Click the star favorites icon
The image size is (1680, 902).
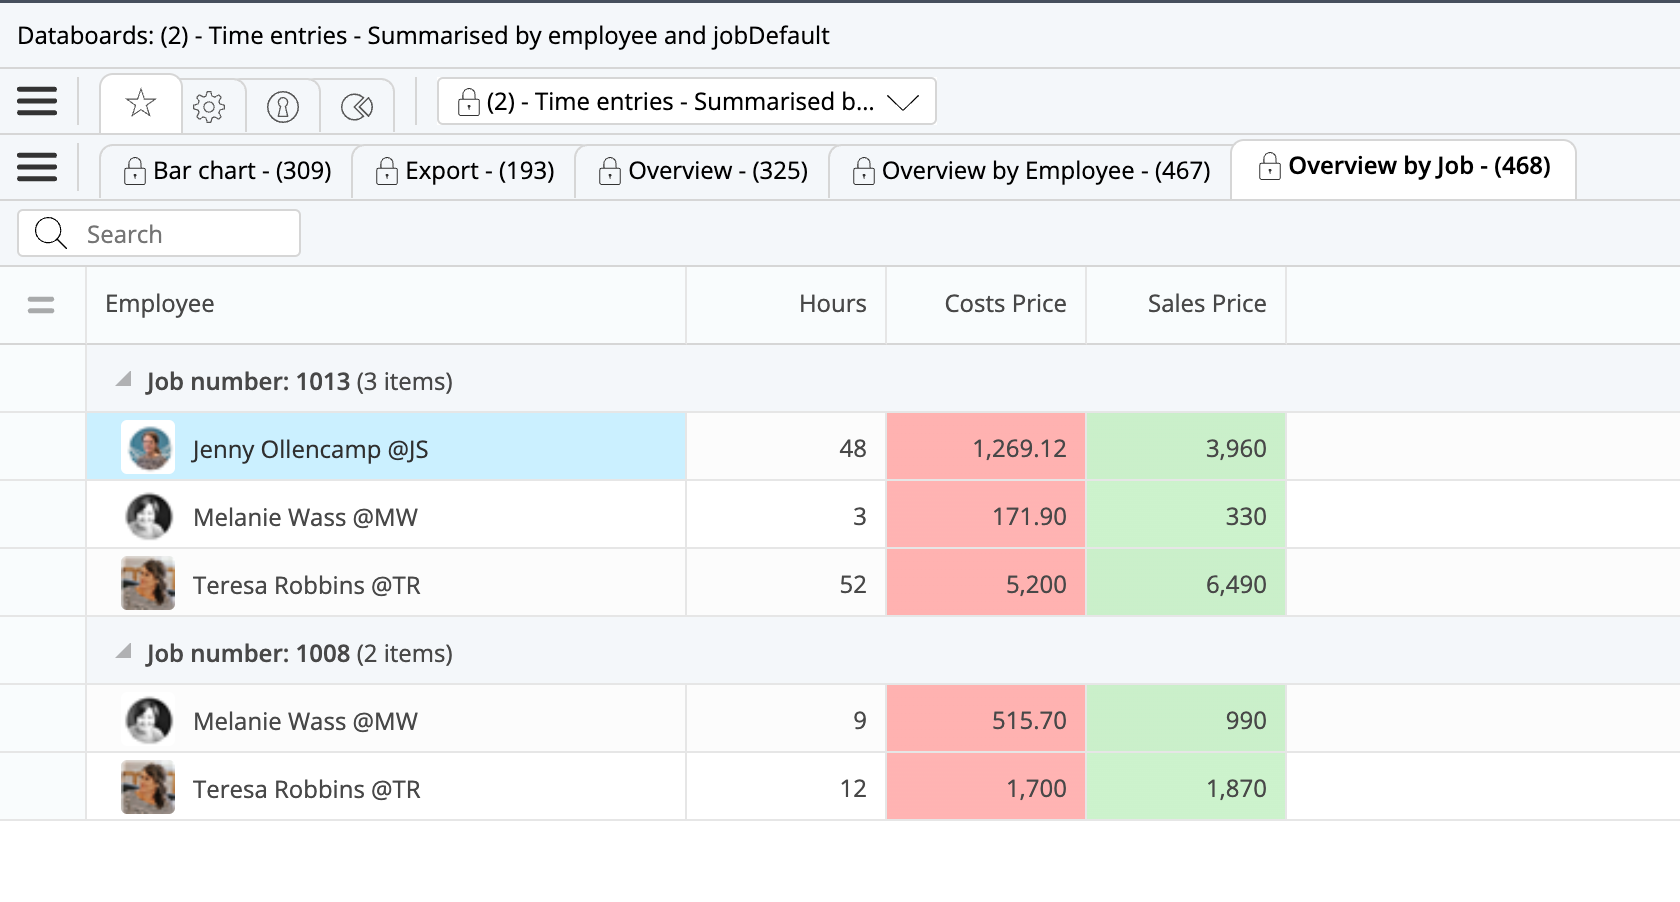click(141, 103)
